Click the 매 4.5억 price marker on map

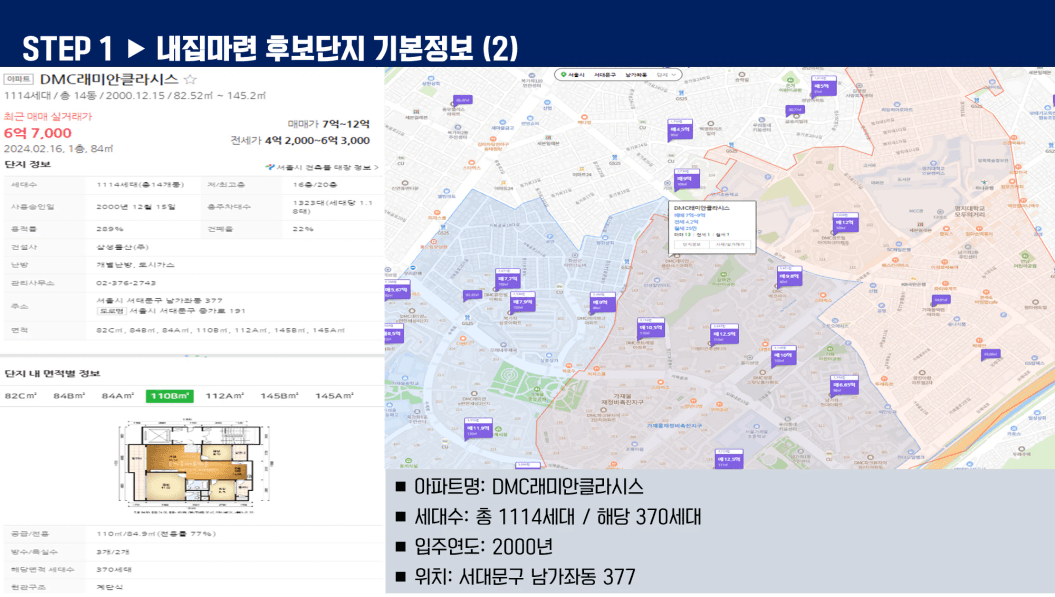tap(680, 129)
